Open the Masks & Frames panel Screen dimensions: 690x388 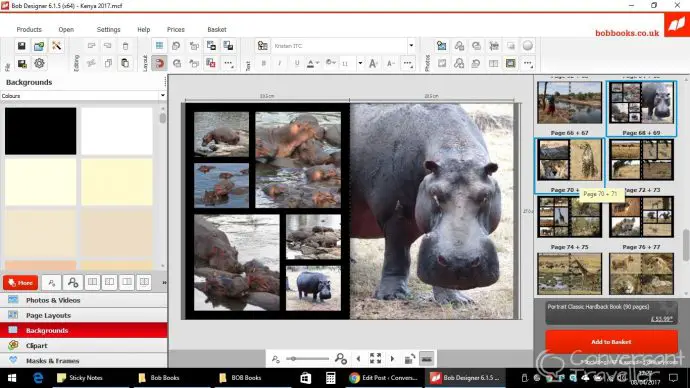(x=84, y=360)
